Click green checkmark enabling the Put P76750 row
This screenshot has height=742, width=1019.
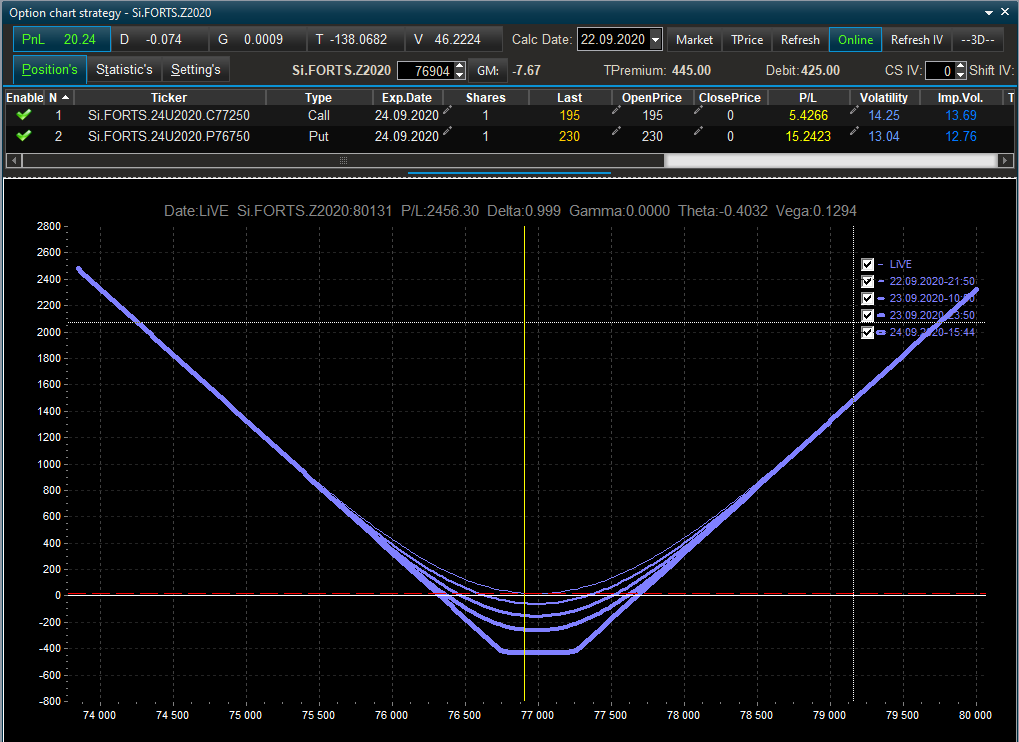(x=24, y=136)
